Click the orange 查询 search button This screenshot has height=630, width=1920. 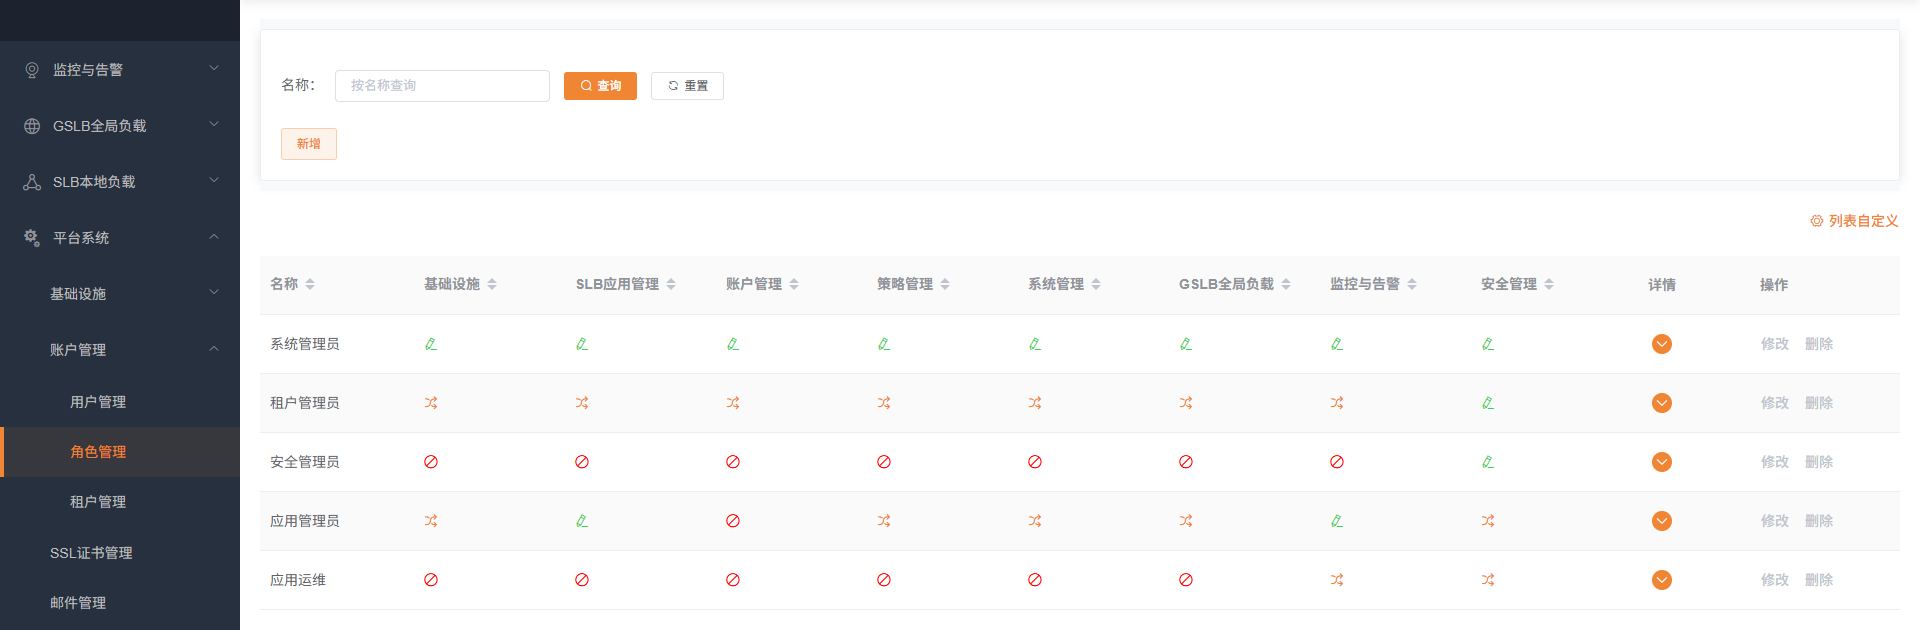click(x=600, y=86)
